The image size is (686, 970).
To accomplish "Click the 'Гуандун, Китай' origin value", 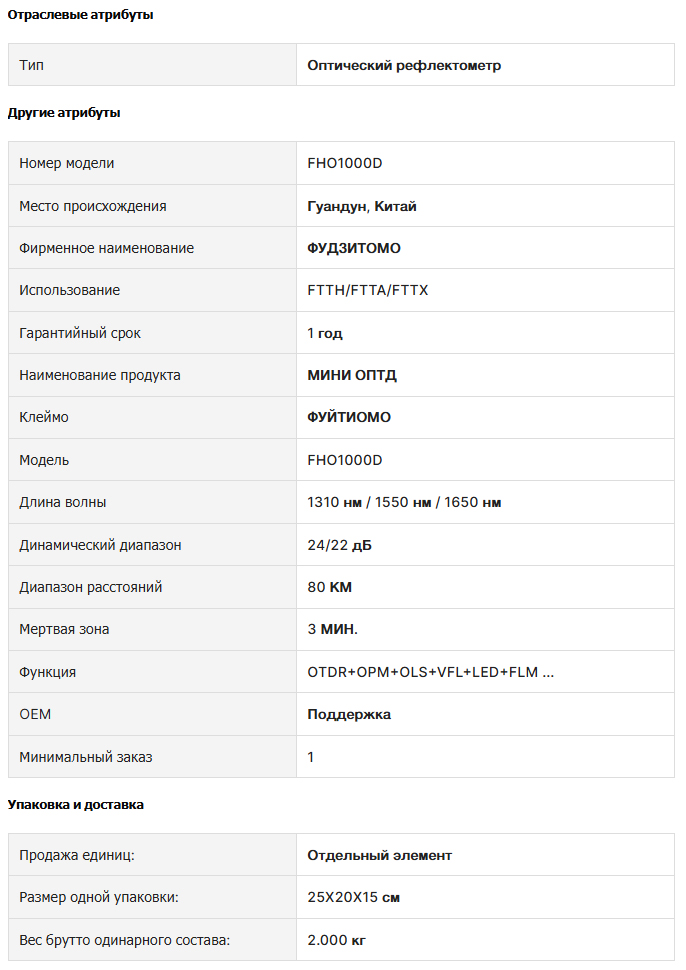I will (x=362, y=206).
